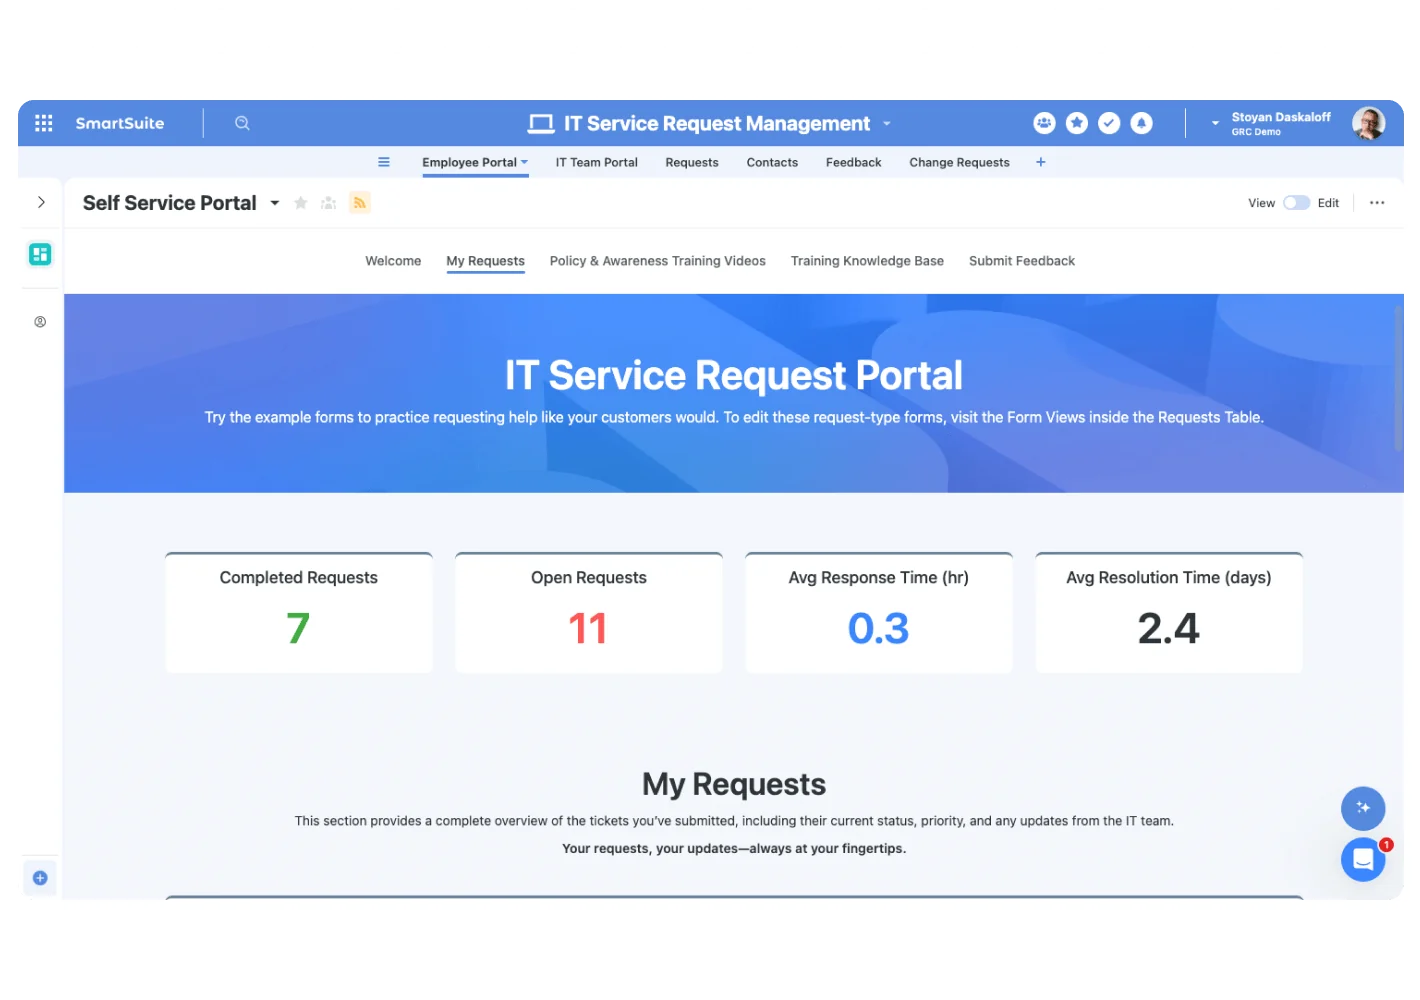Image resolution: width=1420 pixels, height=1000 pixels.
Task: Click the SmartSuite logo text
Action: coord(120,123)
